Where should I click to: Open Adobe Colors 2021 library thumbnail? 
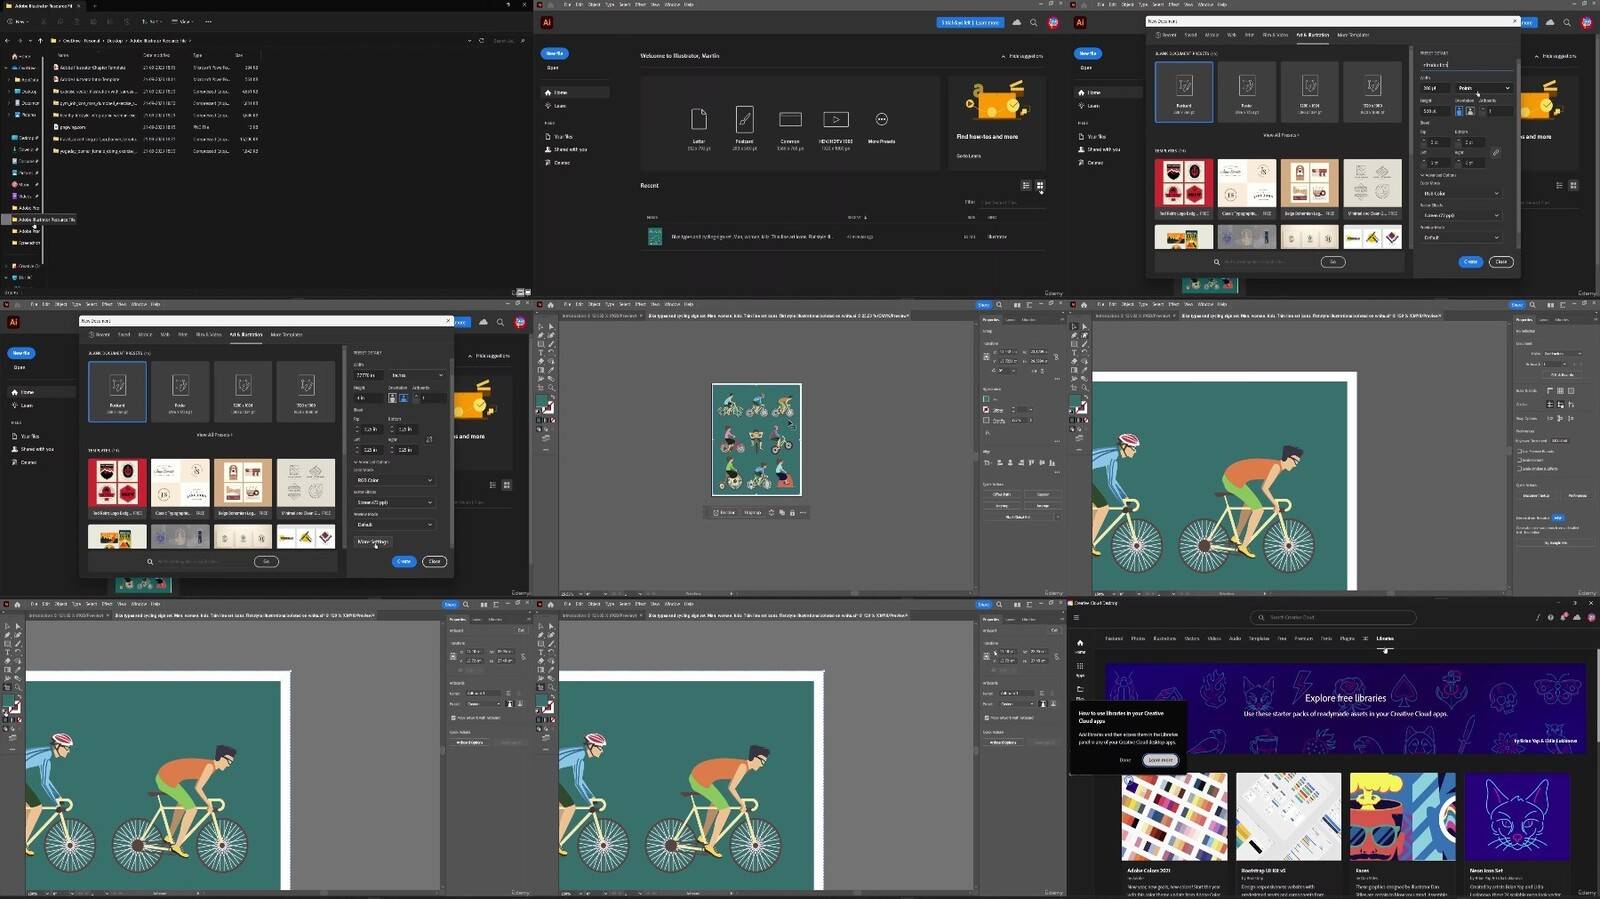1174,817
